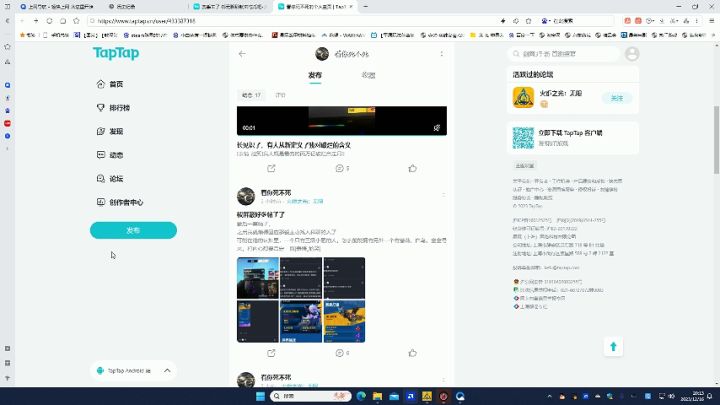Open File Explorer from taskbar
This screenshot has height=405, width=720.
(x=377, y=396)
